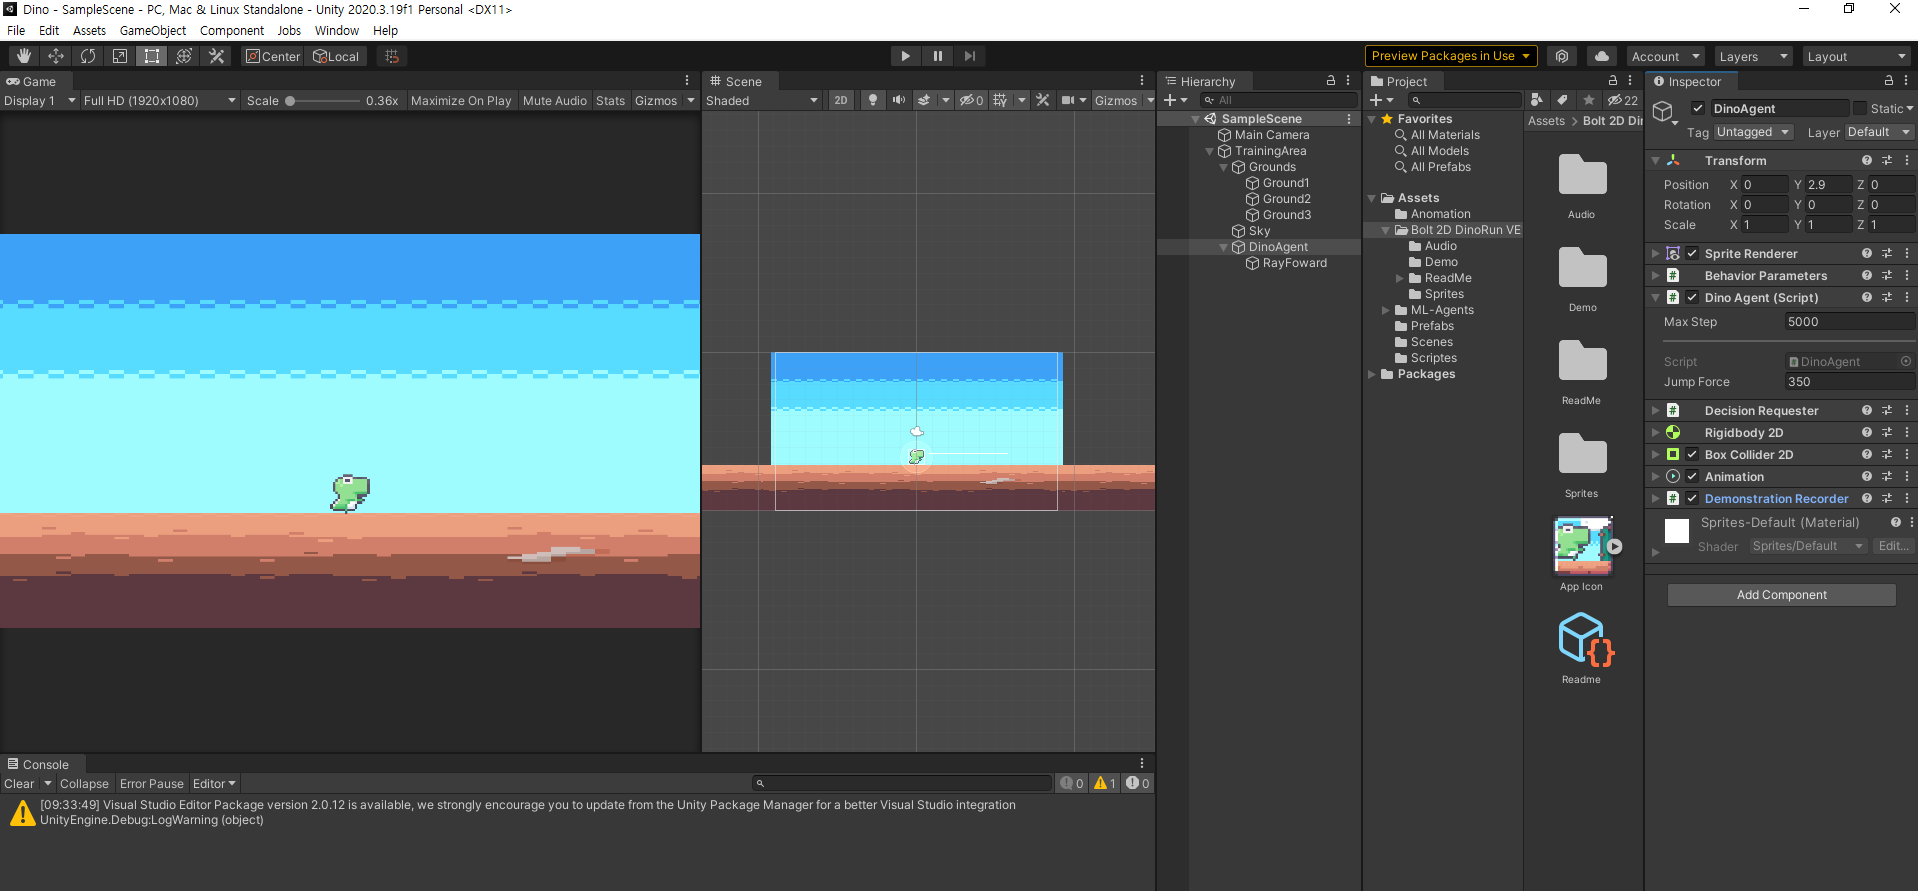Click Jump Force value field
The image size is (1918, 891).
click(x=1849, y=382)
